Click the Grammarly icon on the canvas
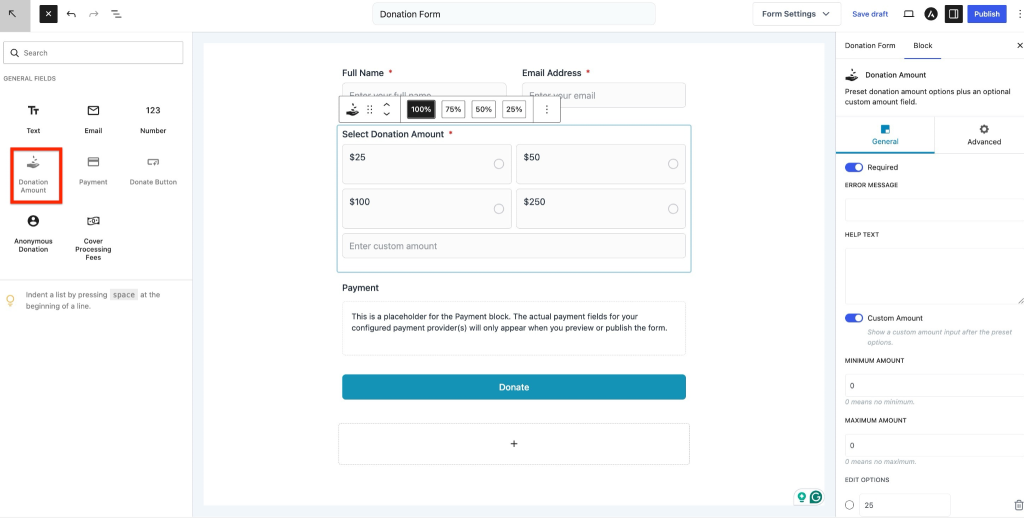Image resolution: width=1024 pixels, height=518 pixels. pos(816,497)
